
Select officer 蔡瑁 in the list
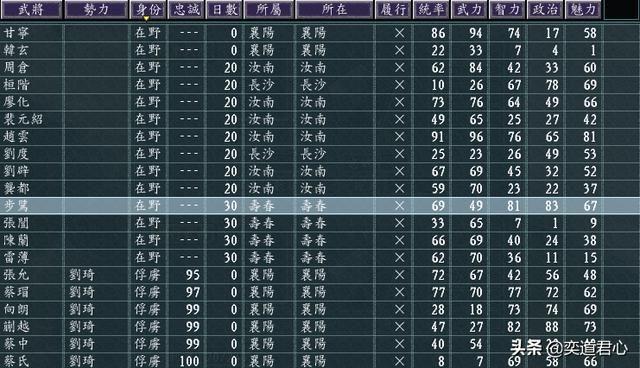(x=16, y=292)
